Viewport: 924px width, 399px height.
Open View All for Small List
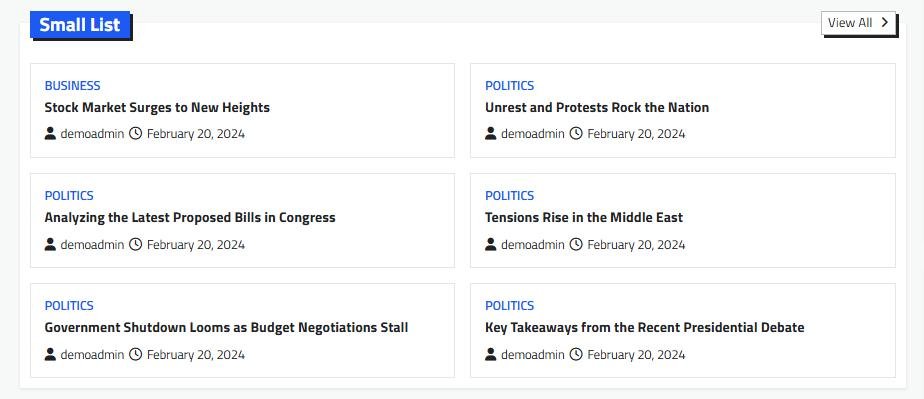(858, 23)
